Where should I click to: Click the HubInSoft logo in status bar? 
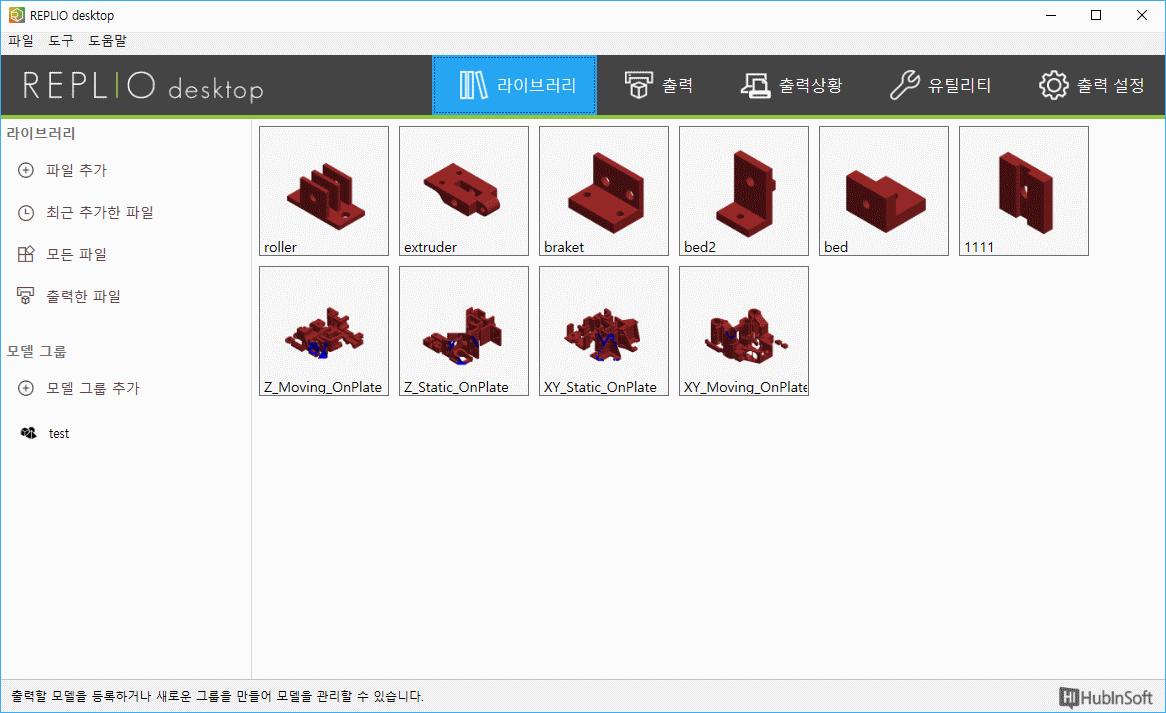click(x=1106, y=696)
